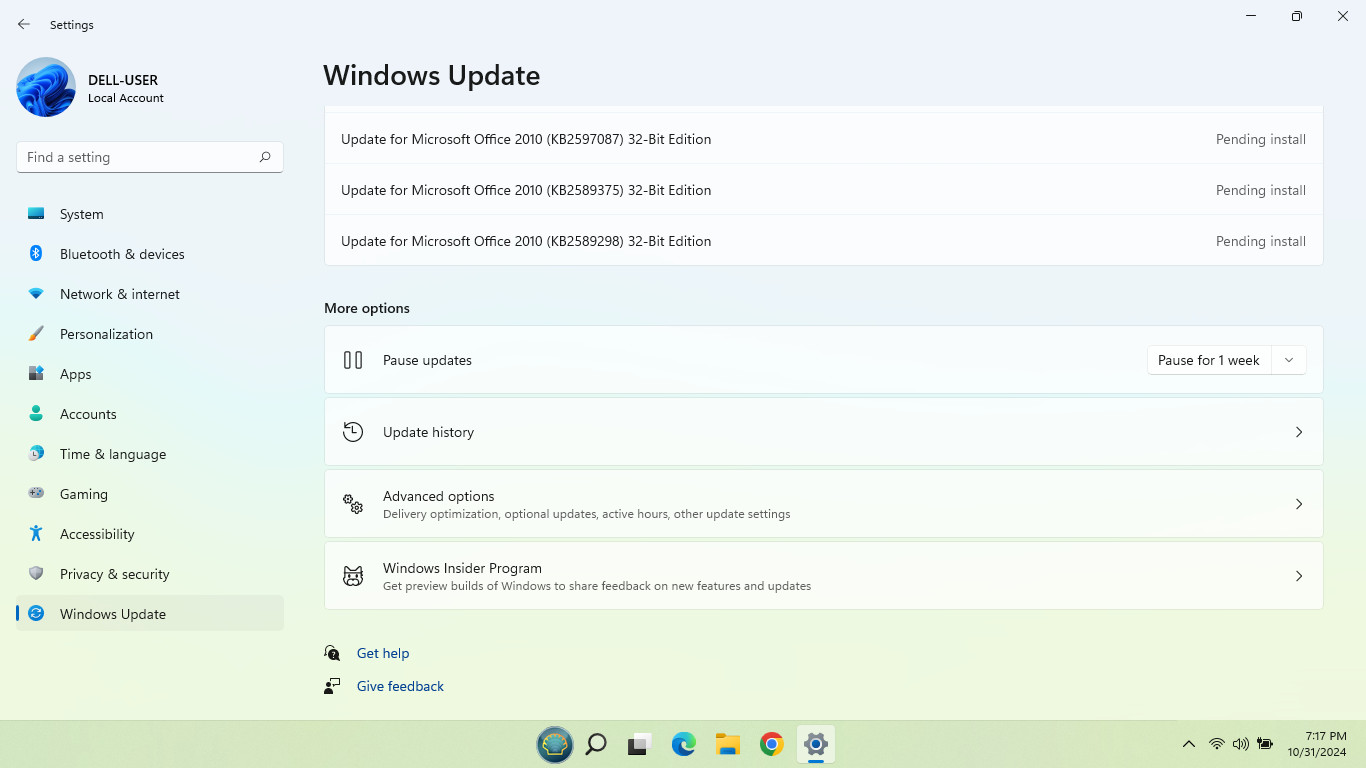Select Time & language
Image resolution: width=1366 pixels, height=768 pixels.
click(150, 454)
